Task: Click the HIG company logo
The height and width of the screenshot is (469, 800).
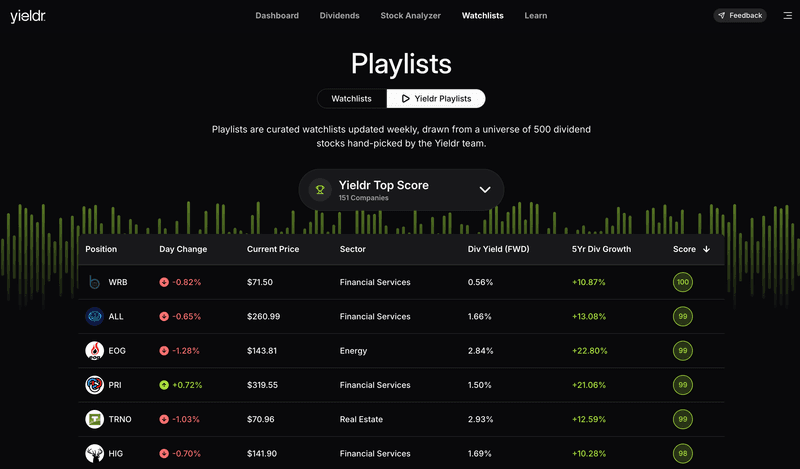Action: click(x=94, y=453)
